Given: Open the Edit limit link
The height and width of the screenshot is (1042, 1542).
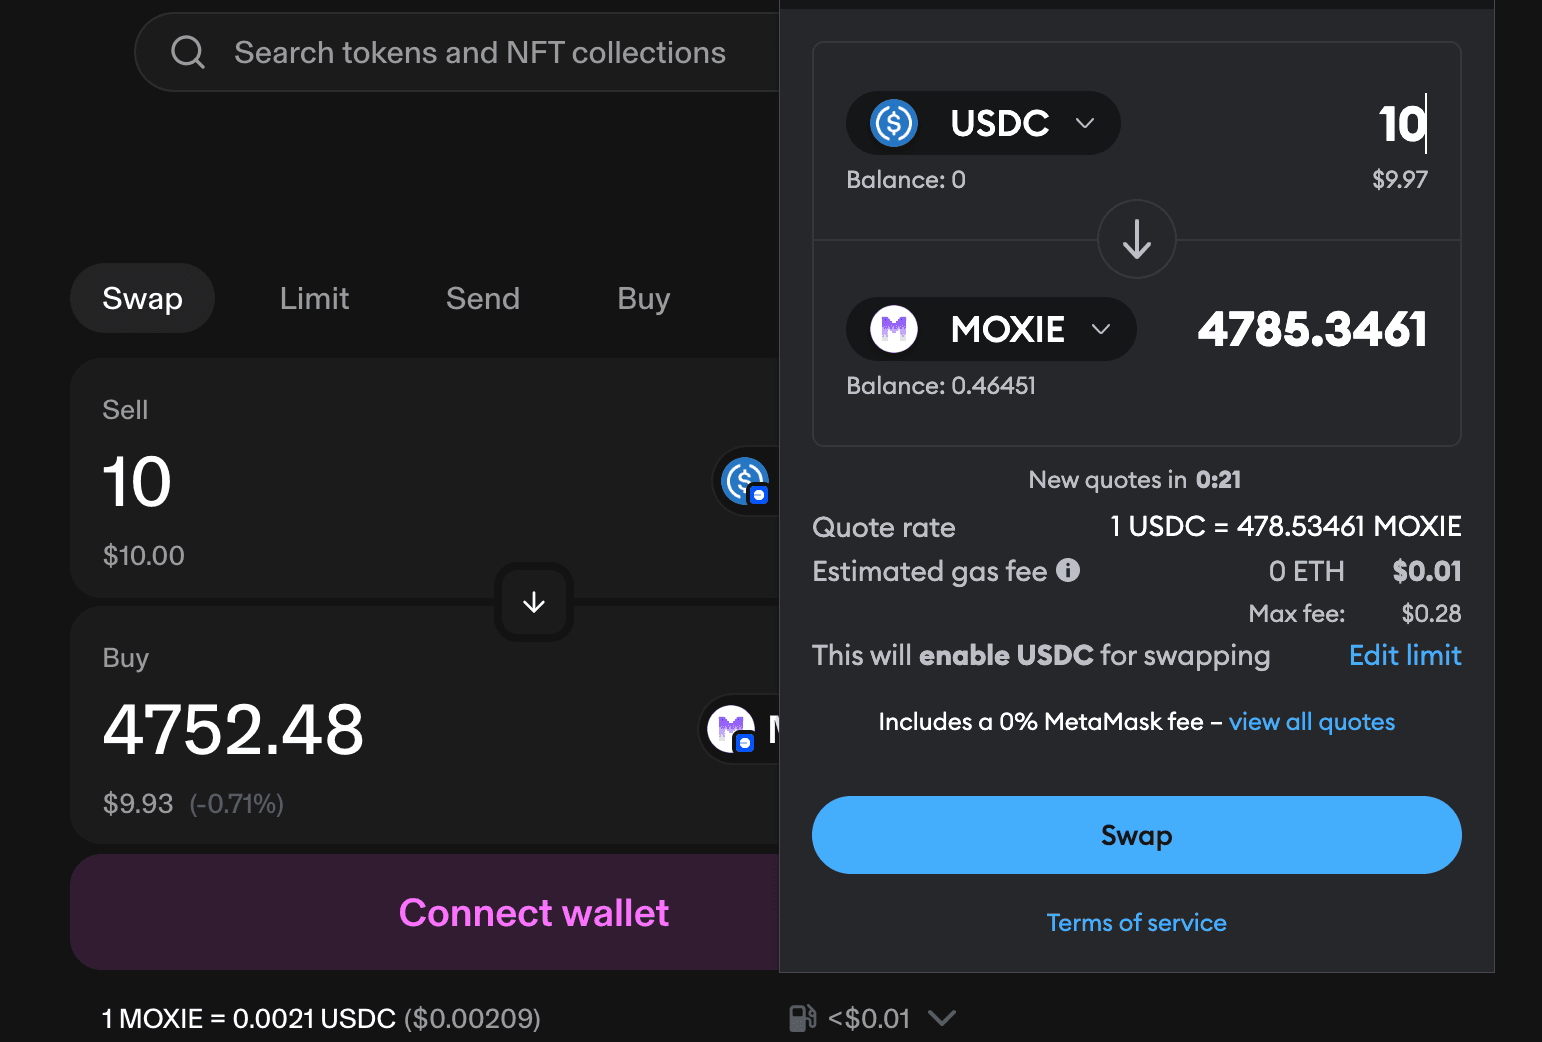Looking at the screenshot, I should coord(1404,655).
